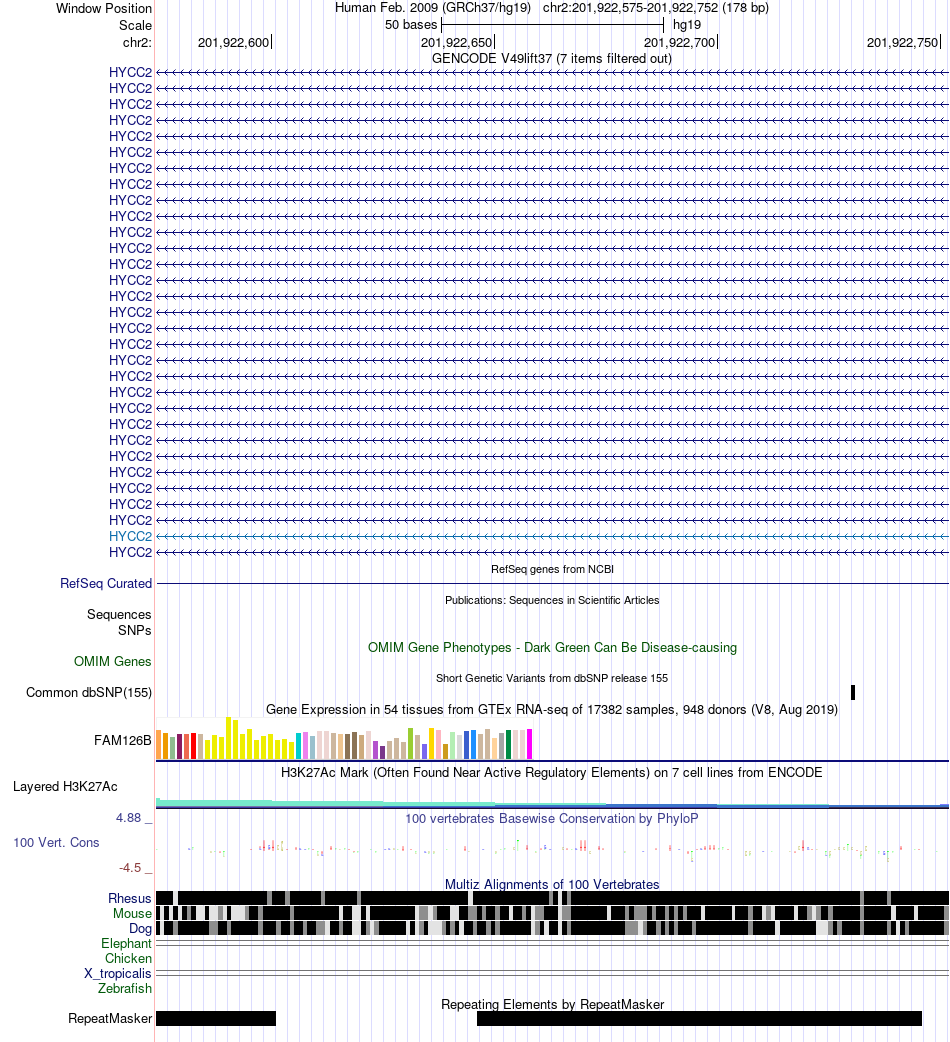
Task: Click the chr2: ruler label
Action: [x=138, y=43]
